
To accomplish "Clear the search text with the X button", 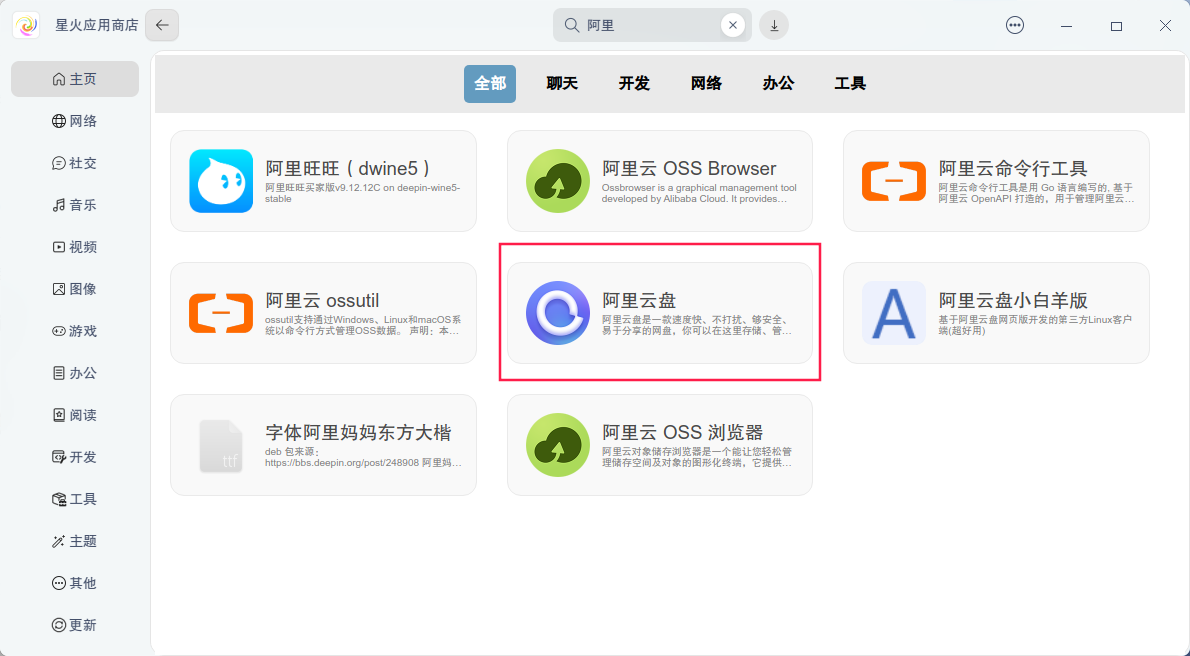I will pos(733,25).
